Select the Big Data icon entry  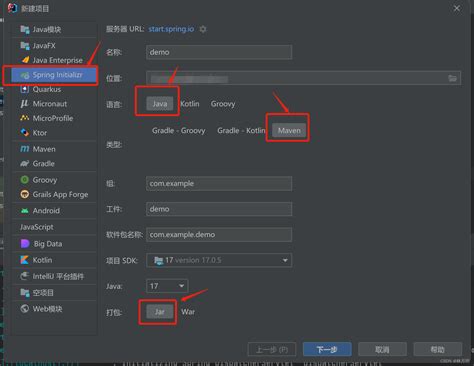(25, 244)
